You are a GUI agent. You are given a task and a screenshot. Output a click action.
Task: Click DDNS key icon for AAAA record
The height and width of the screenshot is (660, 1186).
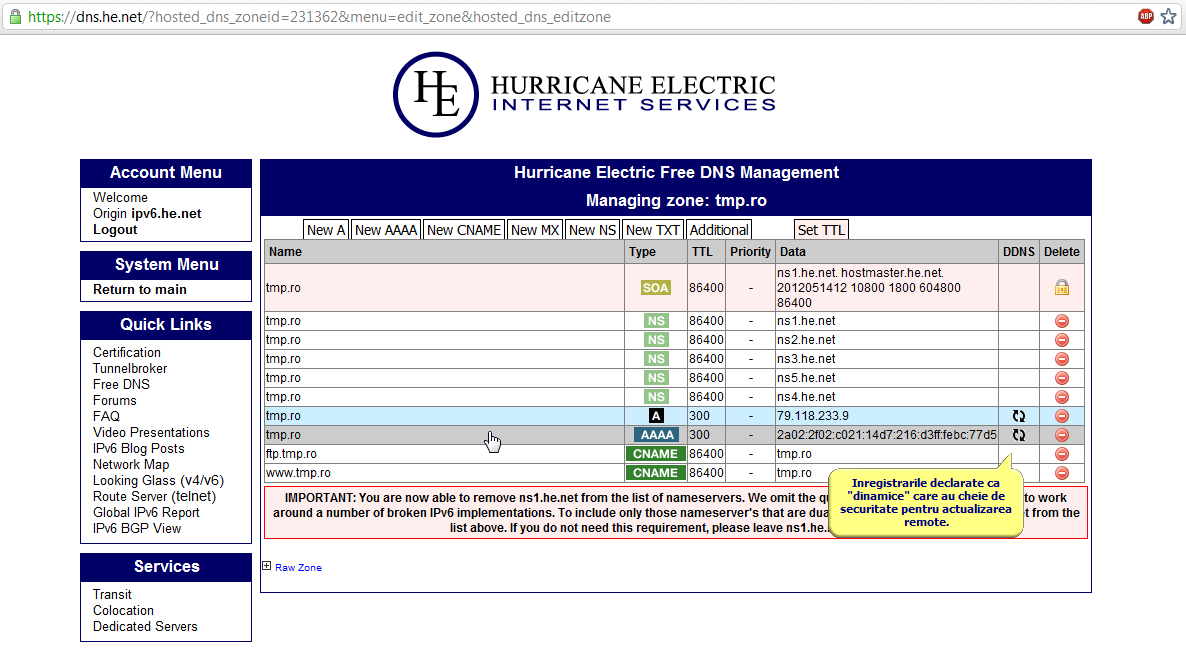pos(1019,435)
